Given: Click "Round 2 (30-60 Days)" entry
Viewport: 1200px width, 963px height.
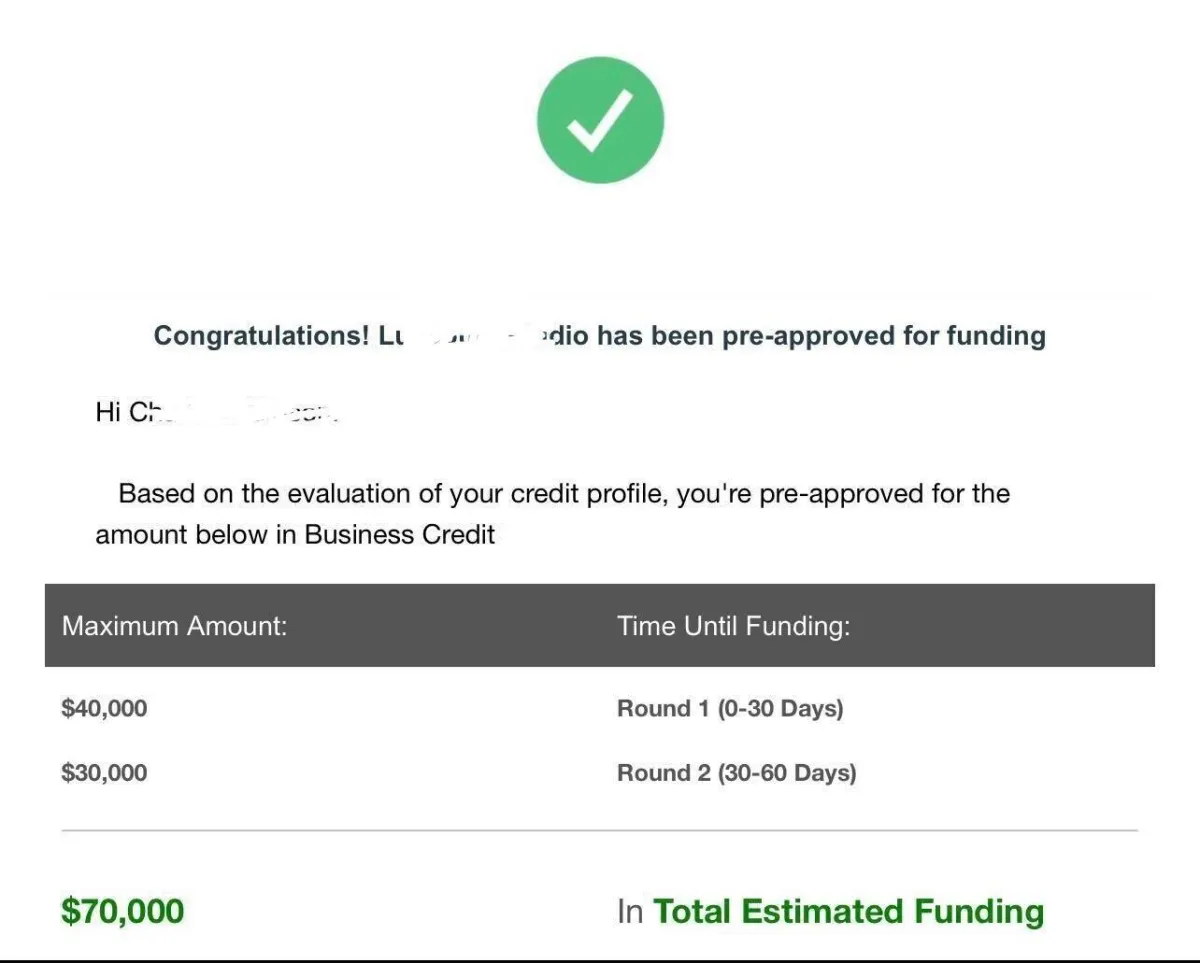Looking at the screenshot, I should (736, 773).
